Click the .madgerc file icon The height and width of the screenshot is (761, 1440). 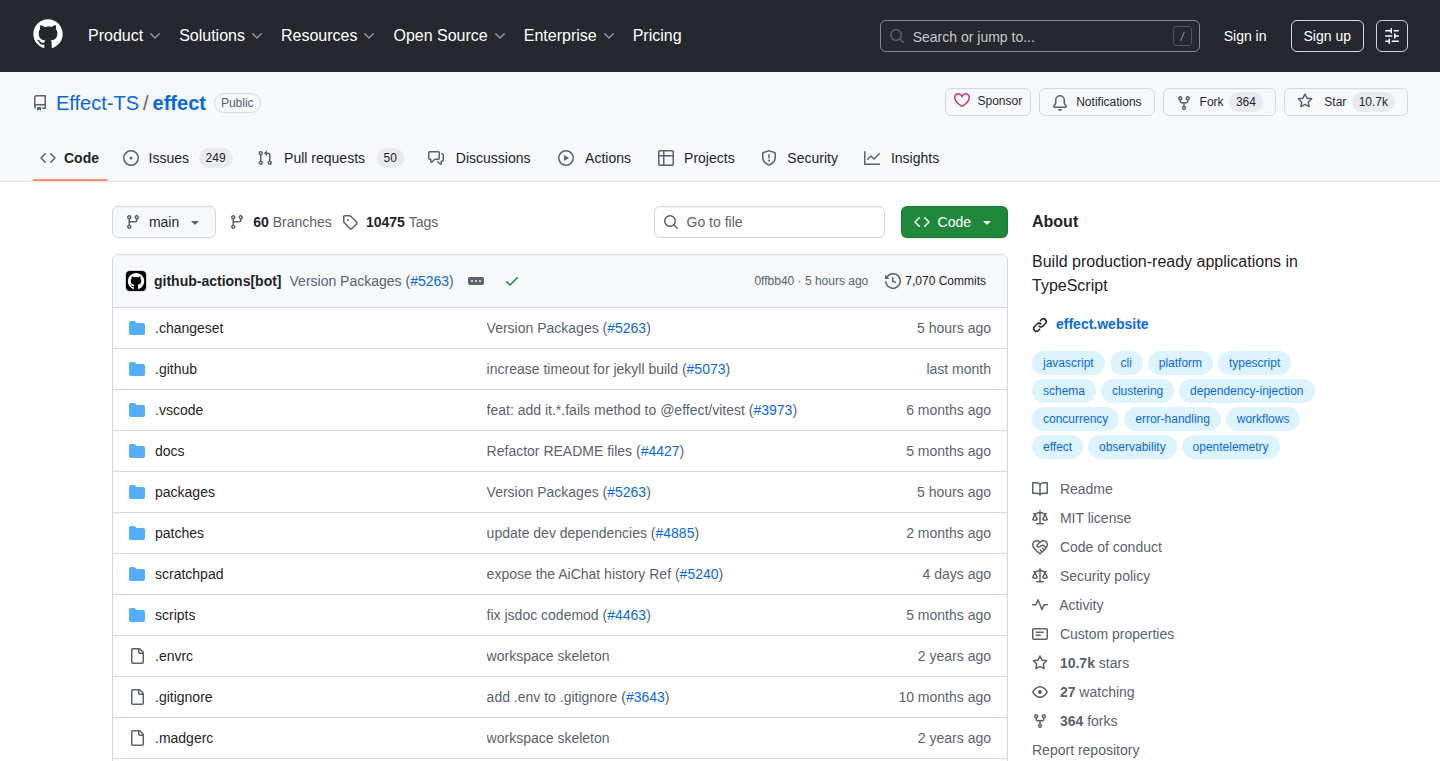click(x=137, y=738)
